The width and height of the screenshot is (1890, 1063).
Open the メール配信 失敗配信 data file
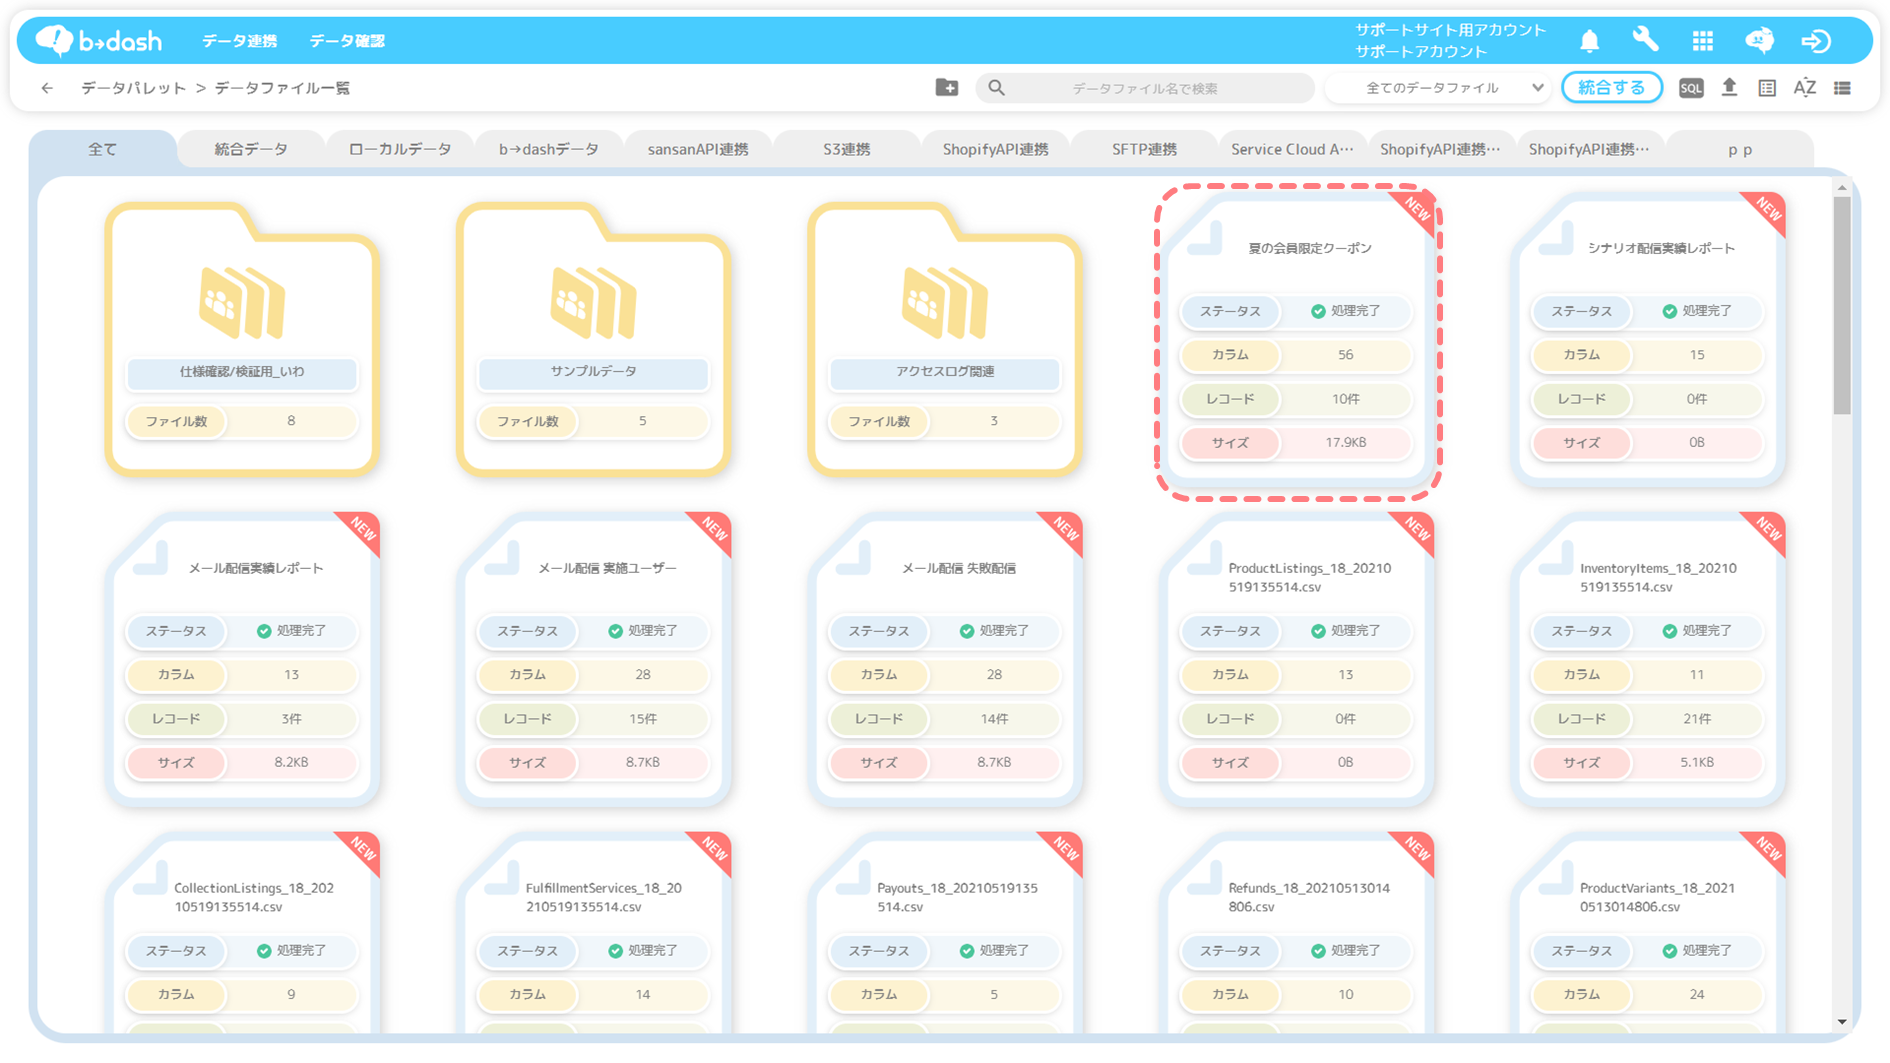(x=945, y=660)
